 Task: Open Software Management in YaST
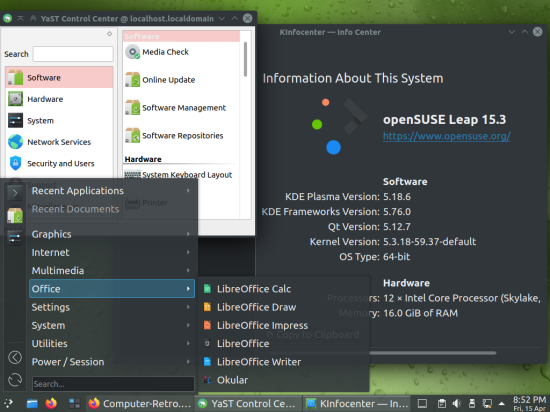pos(175,108)
